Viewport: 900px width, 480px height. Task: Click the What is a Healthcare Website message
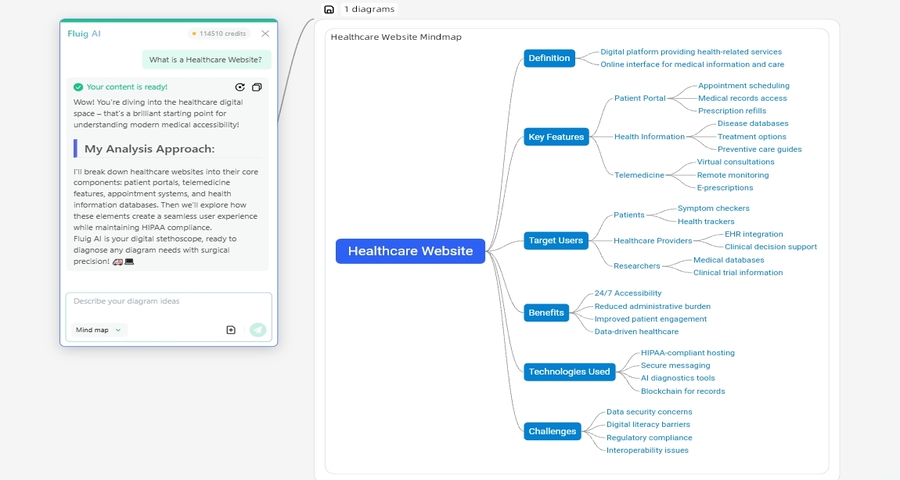click(205, 60)
